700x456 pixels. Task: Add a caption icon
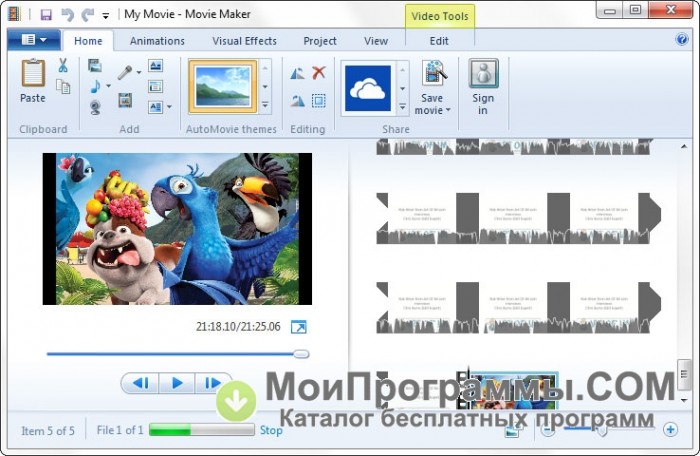155,86
